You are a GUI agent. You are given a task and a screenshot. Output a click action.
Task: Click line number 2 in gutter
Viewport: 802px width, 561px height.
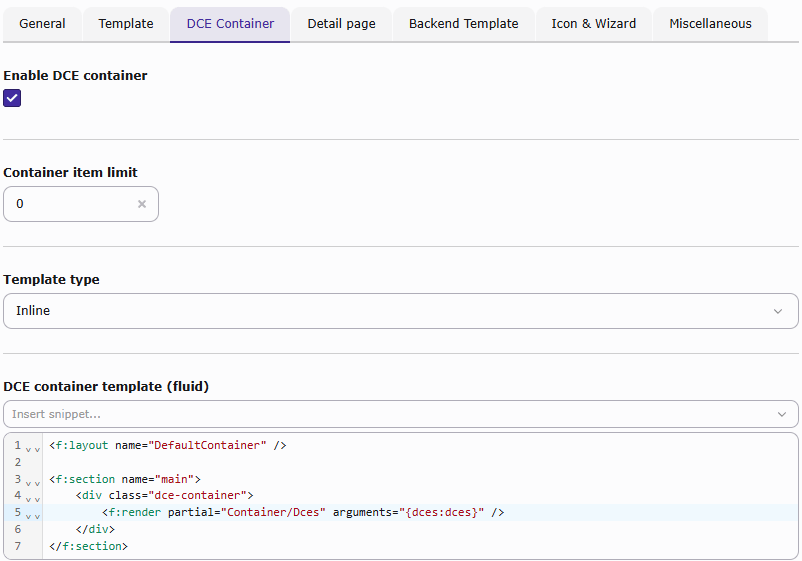[18, 462]
